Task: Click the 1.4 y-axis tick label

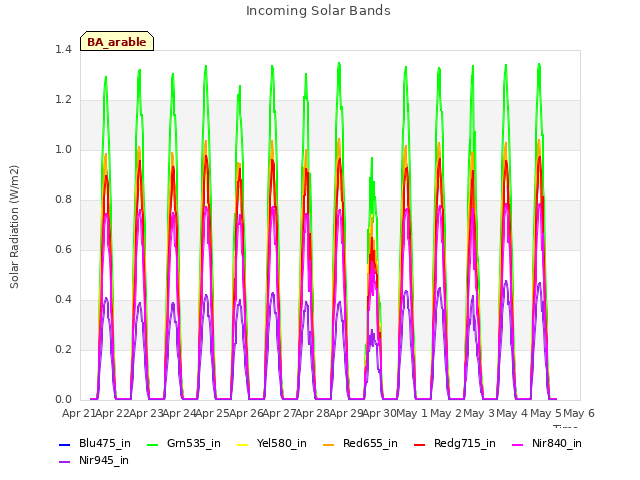Action: pyautogui.click(x=63, y=49)
